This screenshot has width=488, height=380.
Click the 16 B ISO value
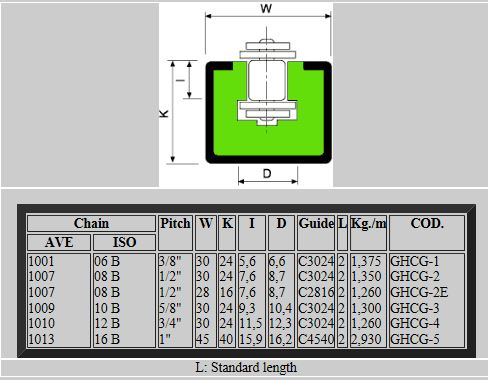tap(107, 339)
